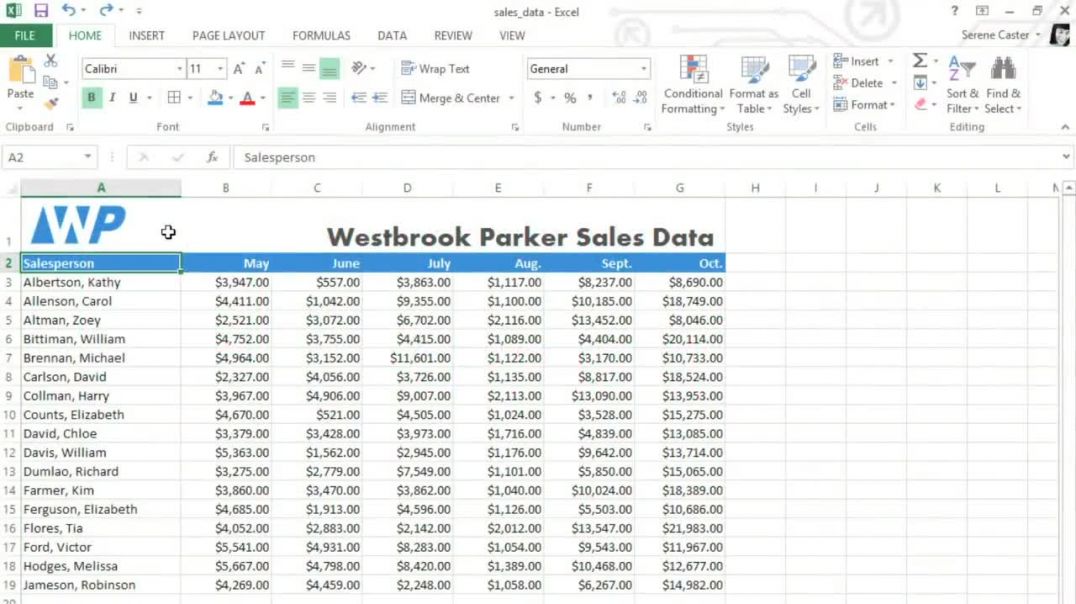Center text horizontally in the cell
Screen dimensions: 1076x604
(x=309, y=97)
